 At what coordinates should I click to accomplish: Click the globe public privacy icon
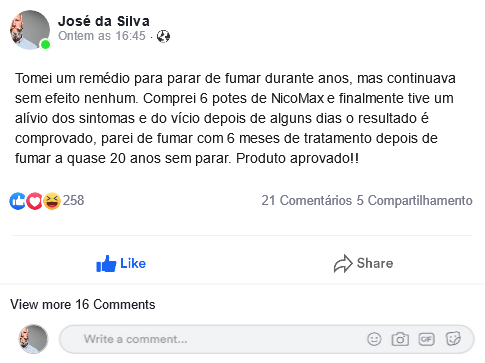point(163,36)
